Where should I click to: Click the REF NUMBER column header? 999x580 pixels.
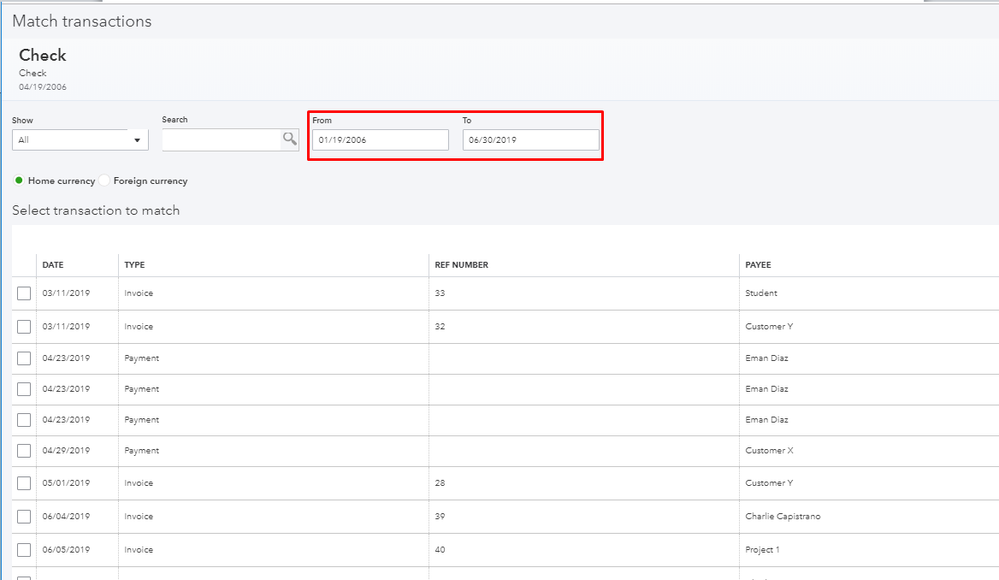(x=461, y=265)
